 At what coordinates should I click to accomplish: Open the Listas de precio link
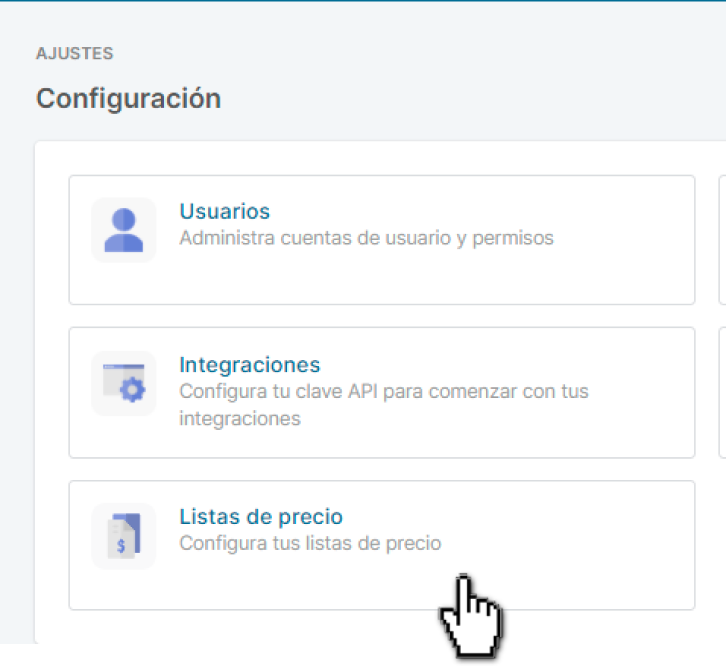tap(261, 517)
